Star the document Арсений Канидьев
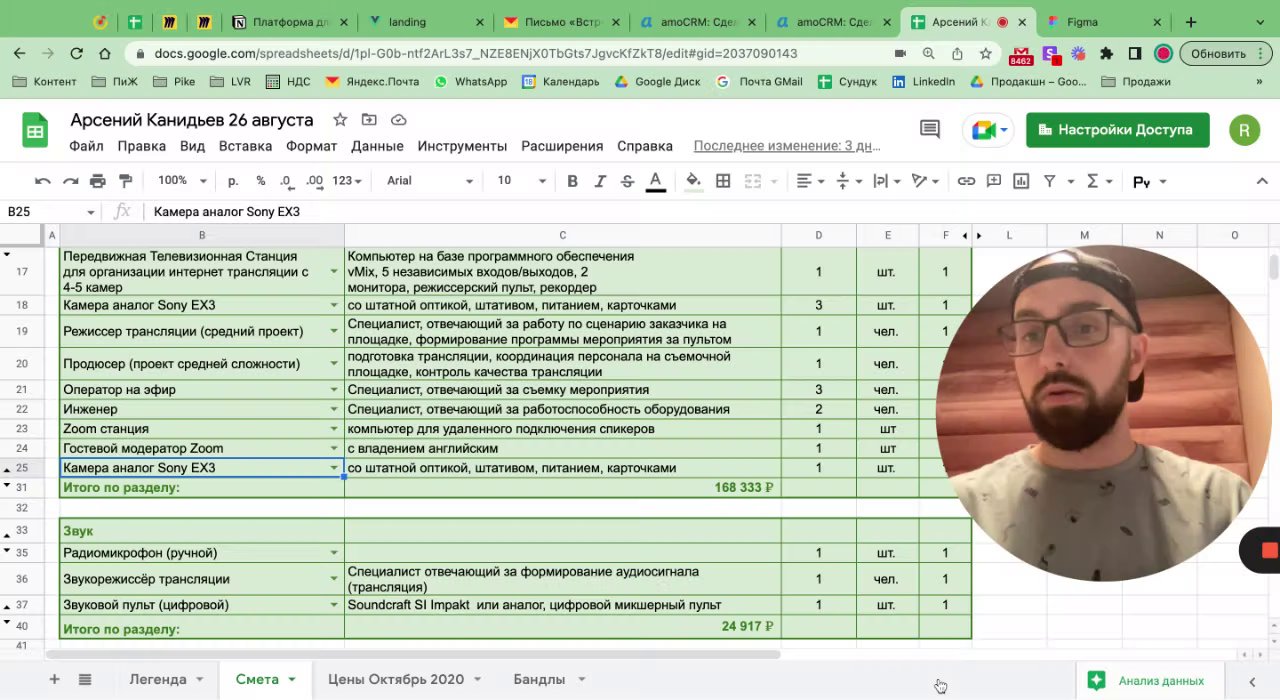The height and width of the screenshot is (700, 1280). (x=340, y=120)
